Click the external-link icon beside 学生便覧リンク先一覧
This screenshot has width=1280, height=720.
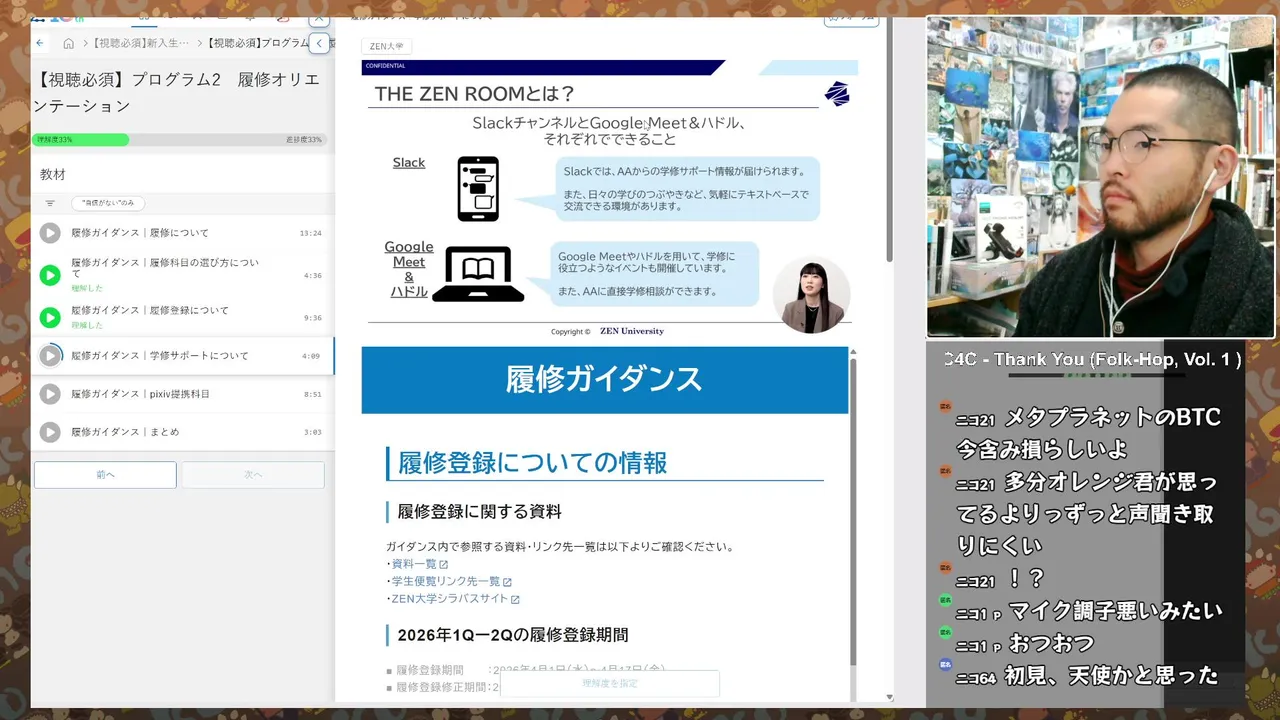coord(507,582)
